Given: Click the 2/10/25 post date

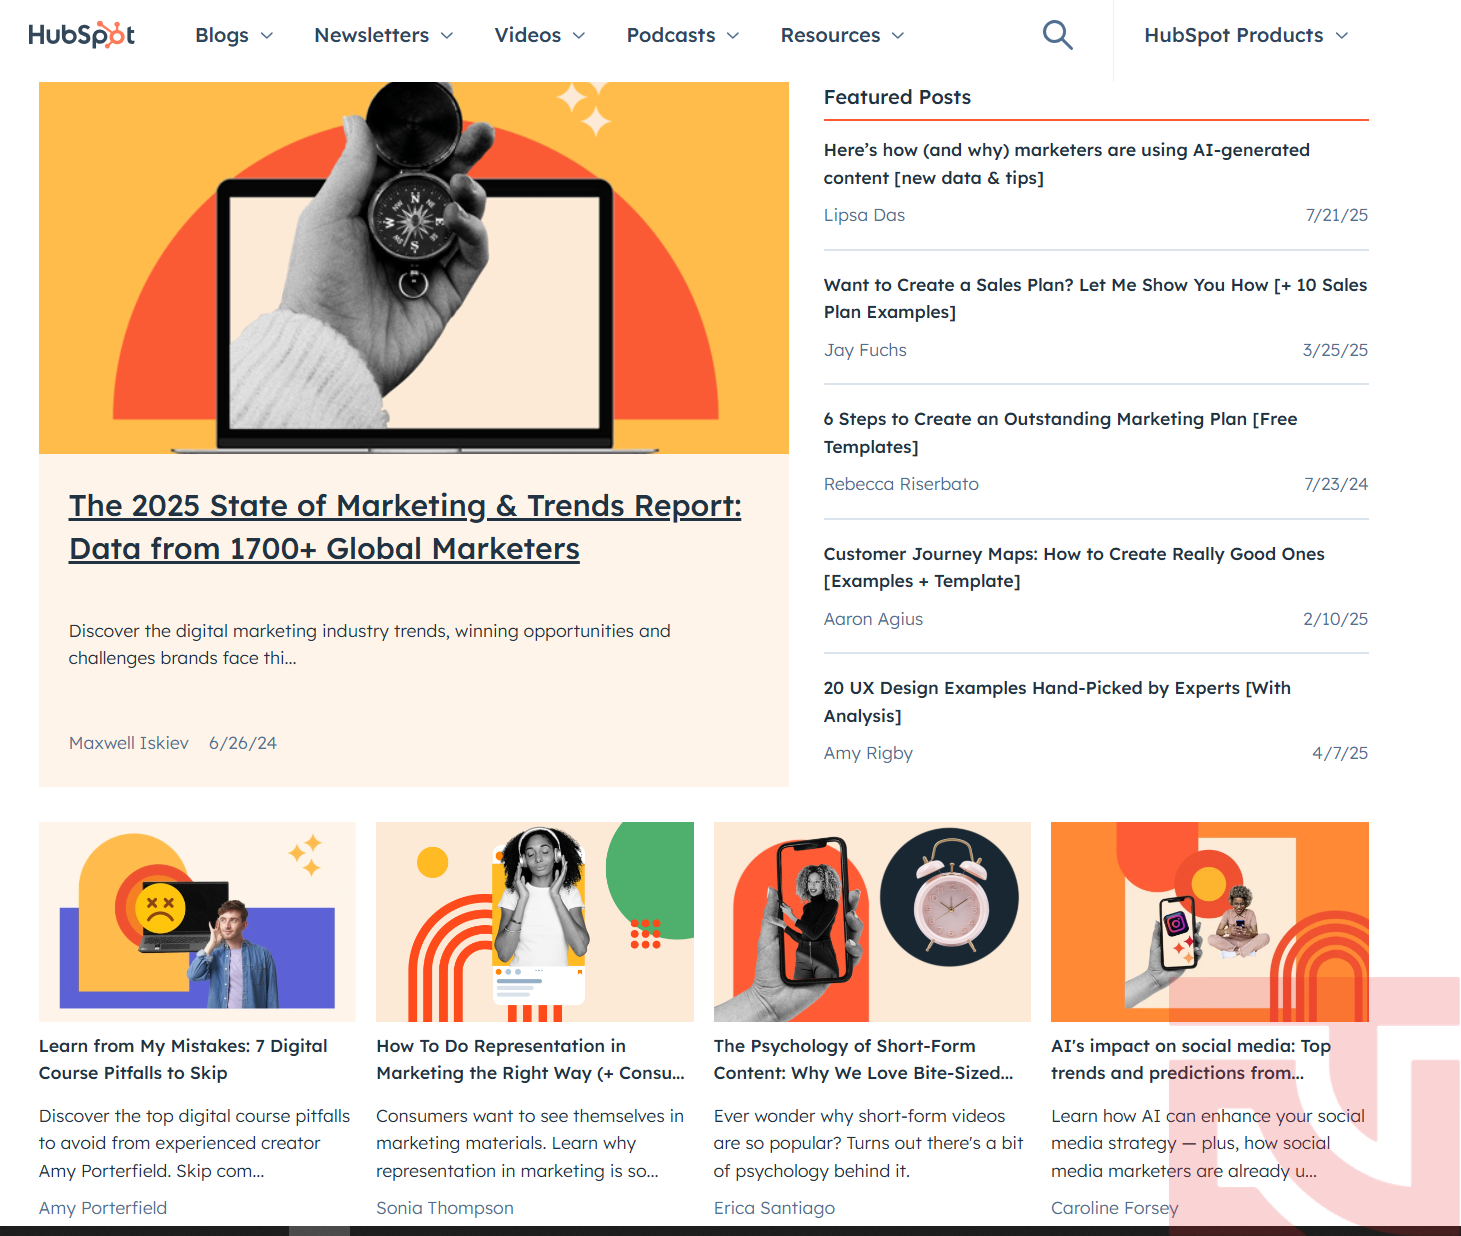Looking at the screenshot, I should pyautogui.click(x=1335, y=619).
